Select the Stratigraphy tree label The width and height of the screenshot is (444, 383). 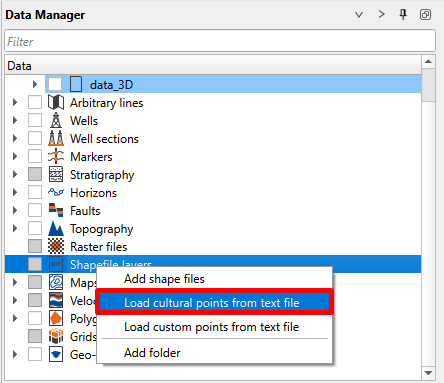(x=102, y=175)
